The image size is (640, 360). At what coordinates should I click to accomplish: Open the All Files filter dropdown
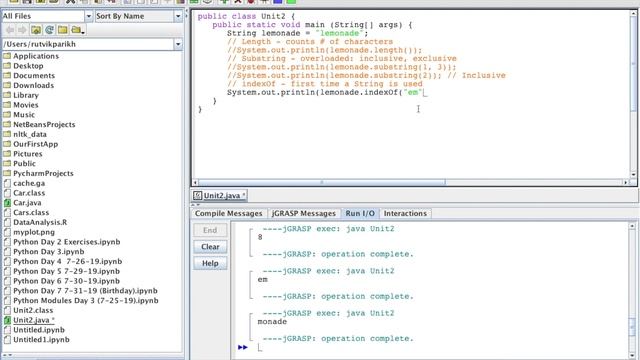click(89, 16)
